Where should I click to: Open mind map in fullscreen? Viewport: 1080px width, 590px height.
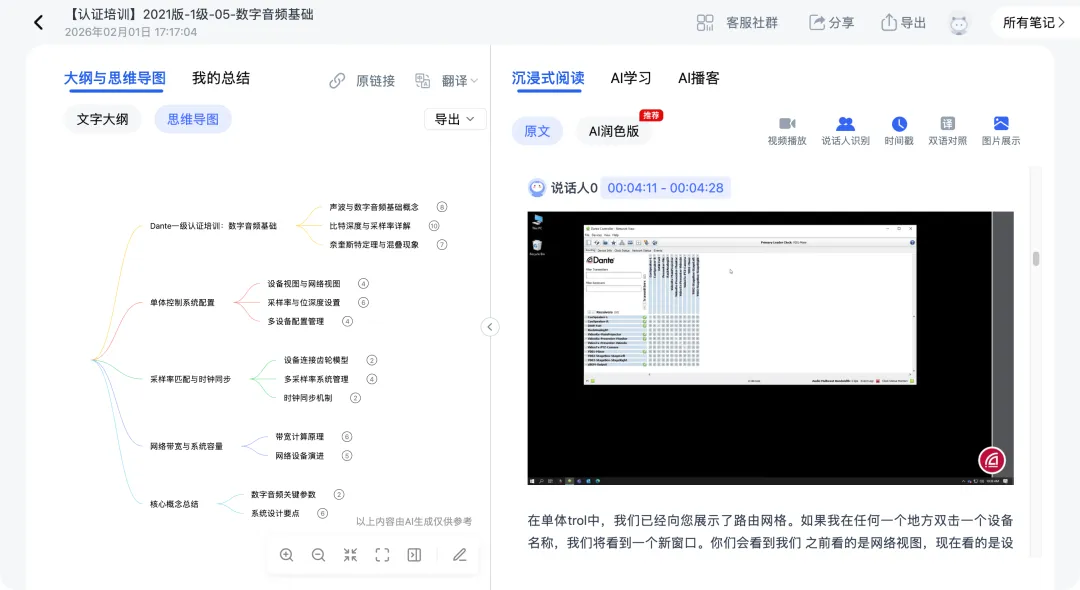pos(382,555)
